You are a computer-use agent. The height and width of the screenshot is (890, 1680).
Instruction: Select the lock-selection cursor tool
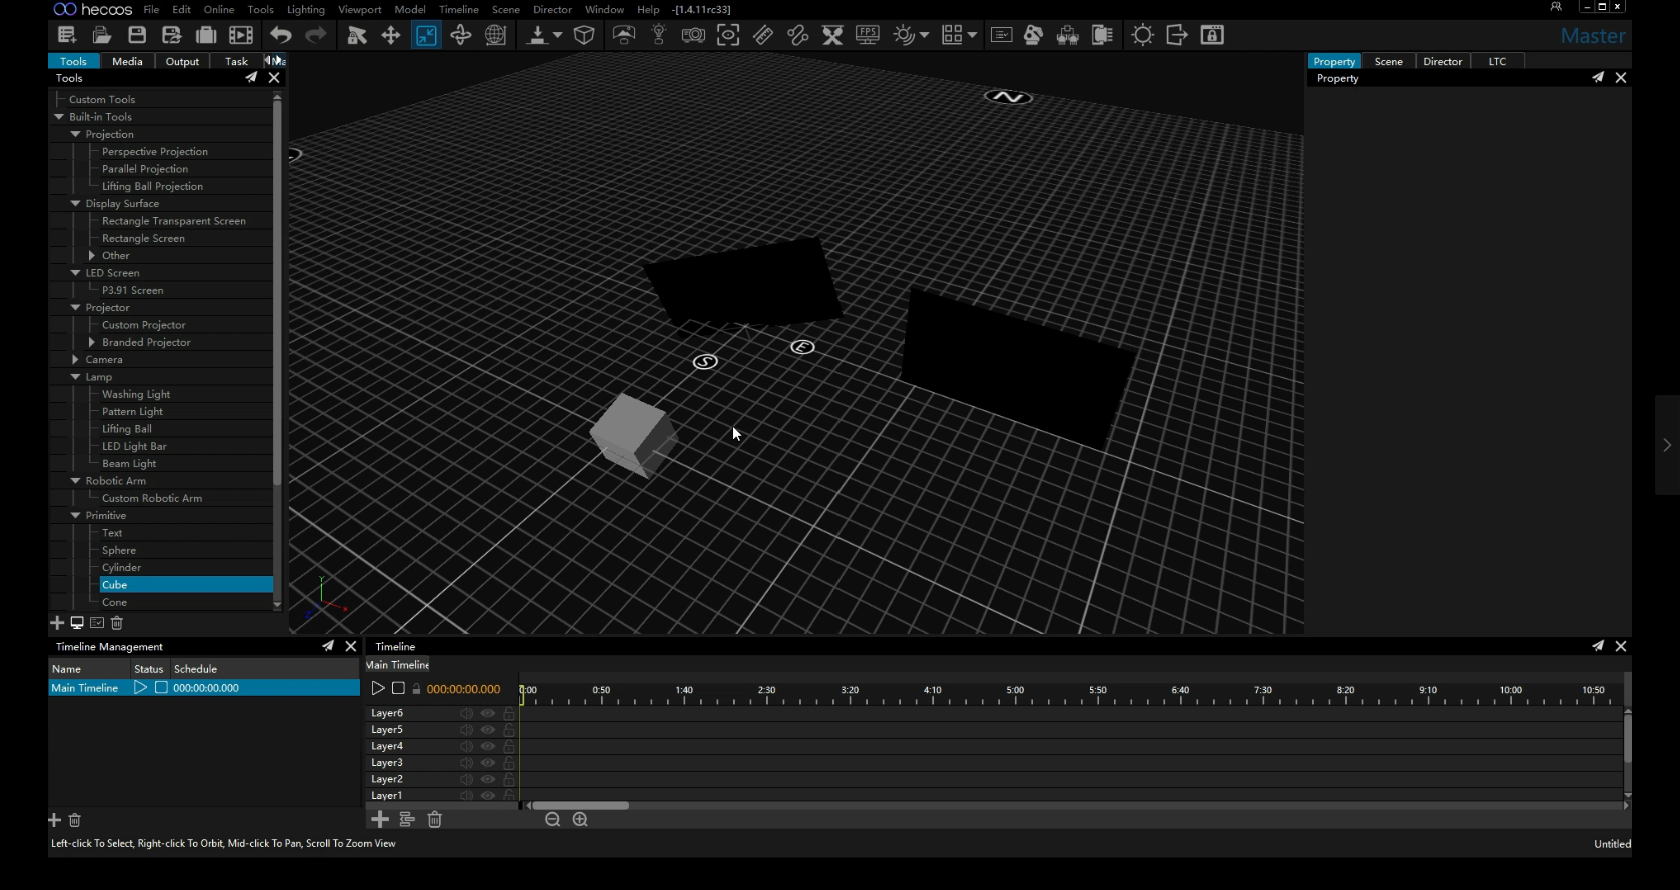(357, 35)
